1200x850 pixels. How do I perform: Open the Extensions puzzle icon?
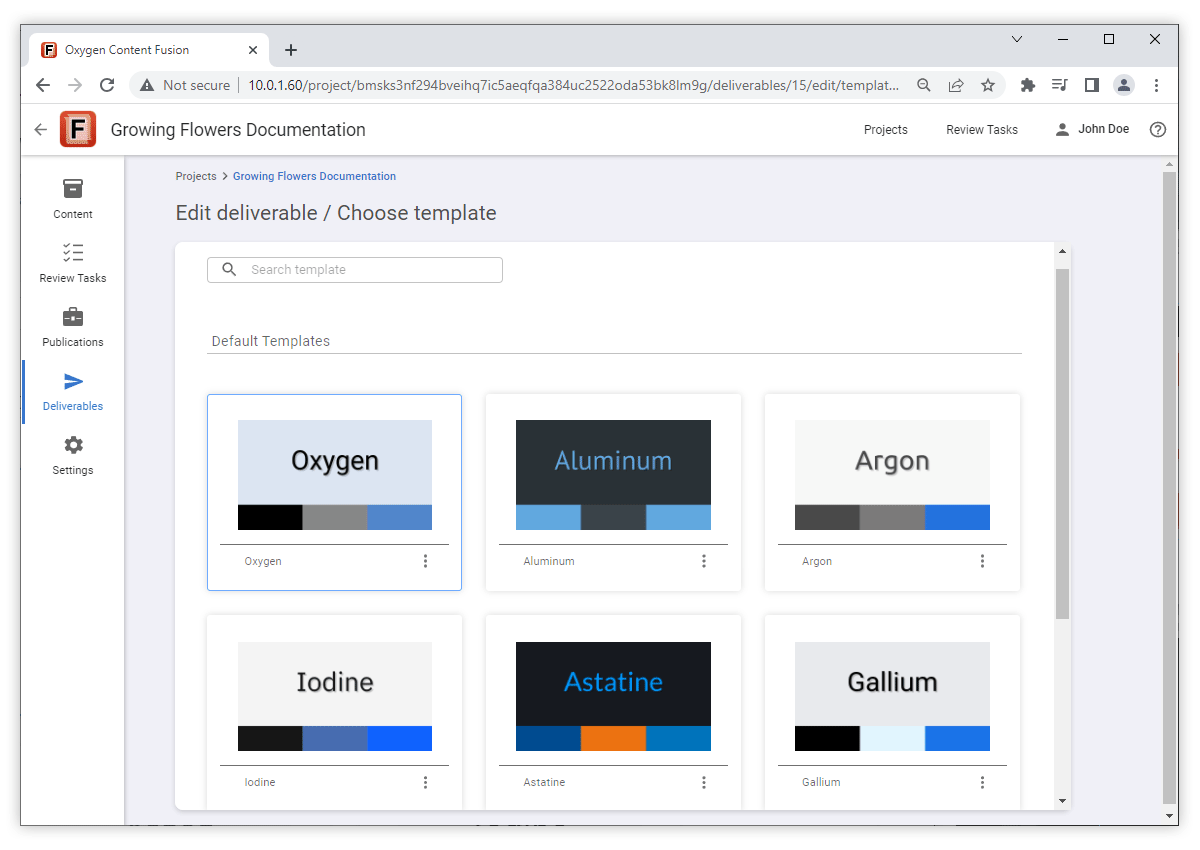coord(1028,85)
